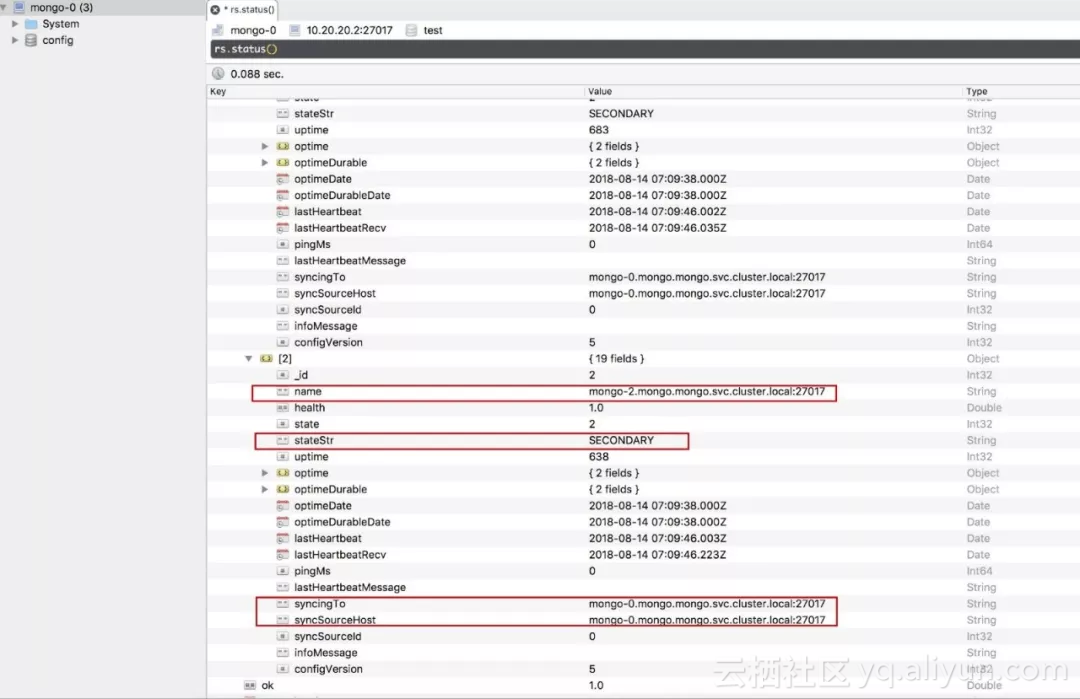Click the mongo-0 connection icon in the toolbar
This screenshot has height=699, width=1080.
tap(218, 30)
